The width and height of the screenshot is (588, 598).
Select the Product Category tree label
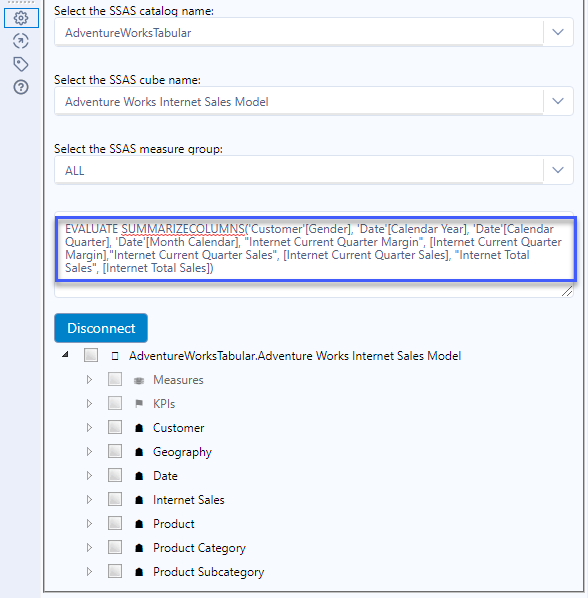coord(199,548)
